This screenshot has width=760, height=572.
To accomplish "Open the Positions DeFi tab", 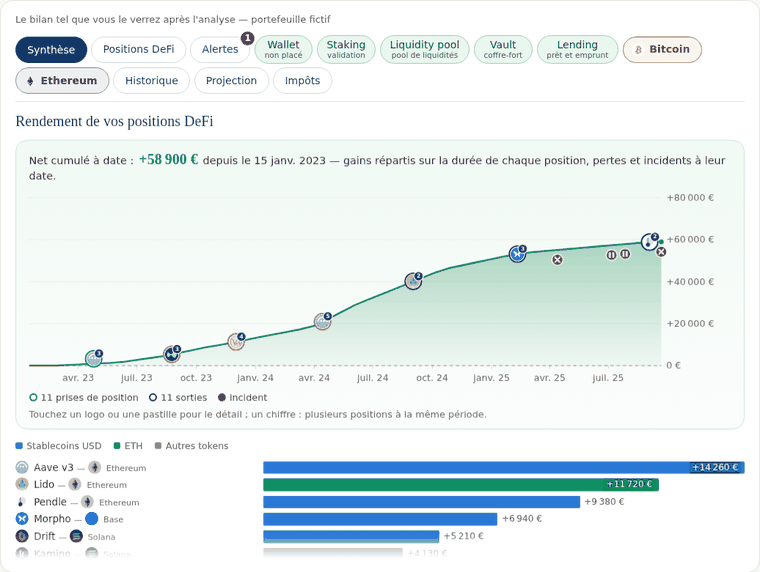I will [139, 49].
